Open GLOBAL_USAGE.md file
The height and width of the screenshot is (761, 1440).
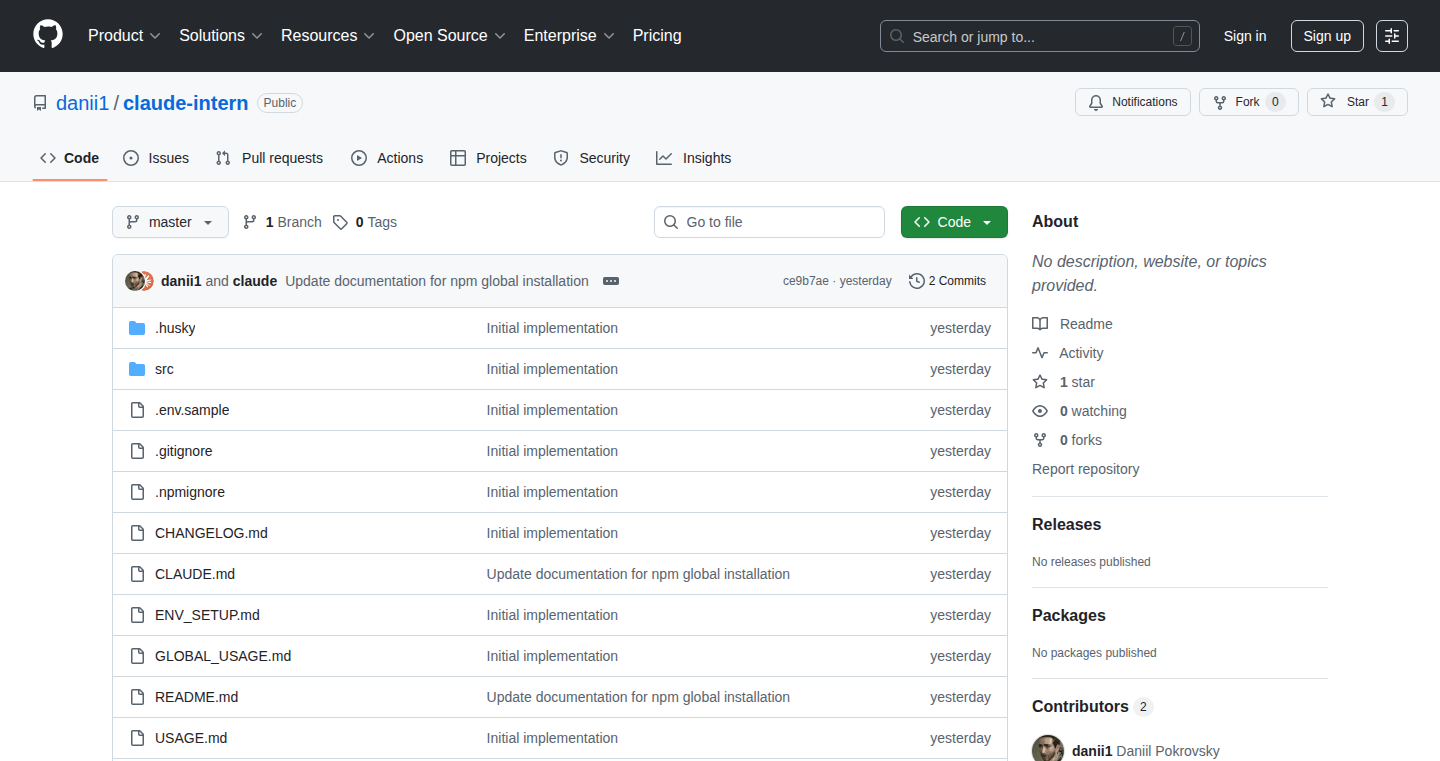coord(223,656)
